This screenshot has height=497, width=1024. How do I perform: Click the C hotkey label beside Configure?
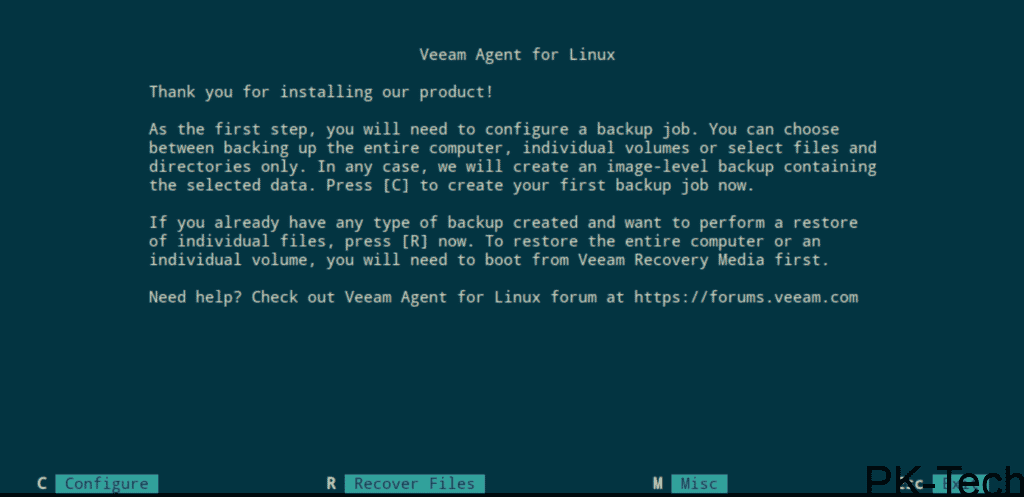coord(42,484)
